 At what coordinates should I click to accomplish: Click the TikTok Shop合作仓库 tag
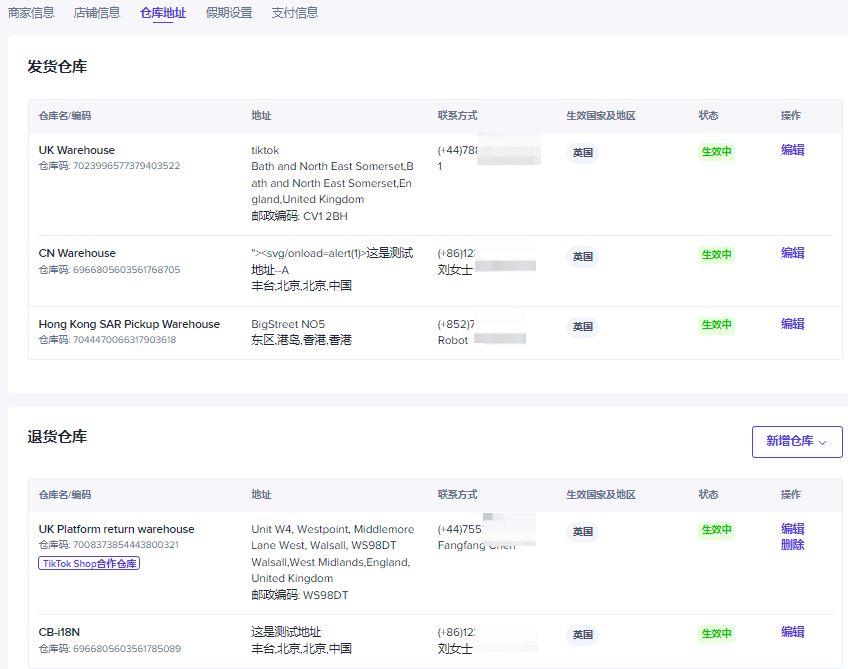tap(88, 563)
